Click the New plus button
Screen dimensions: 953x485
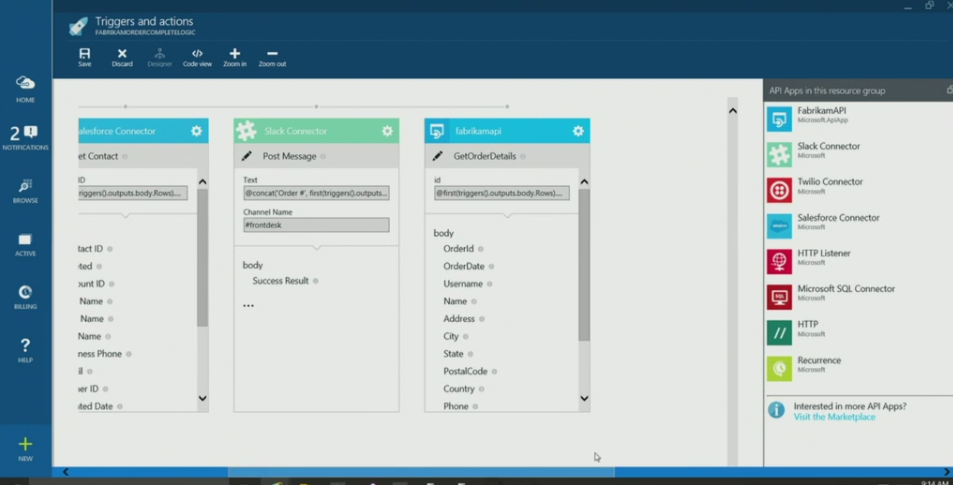(x=25, y=447)
